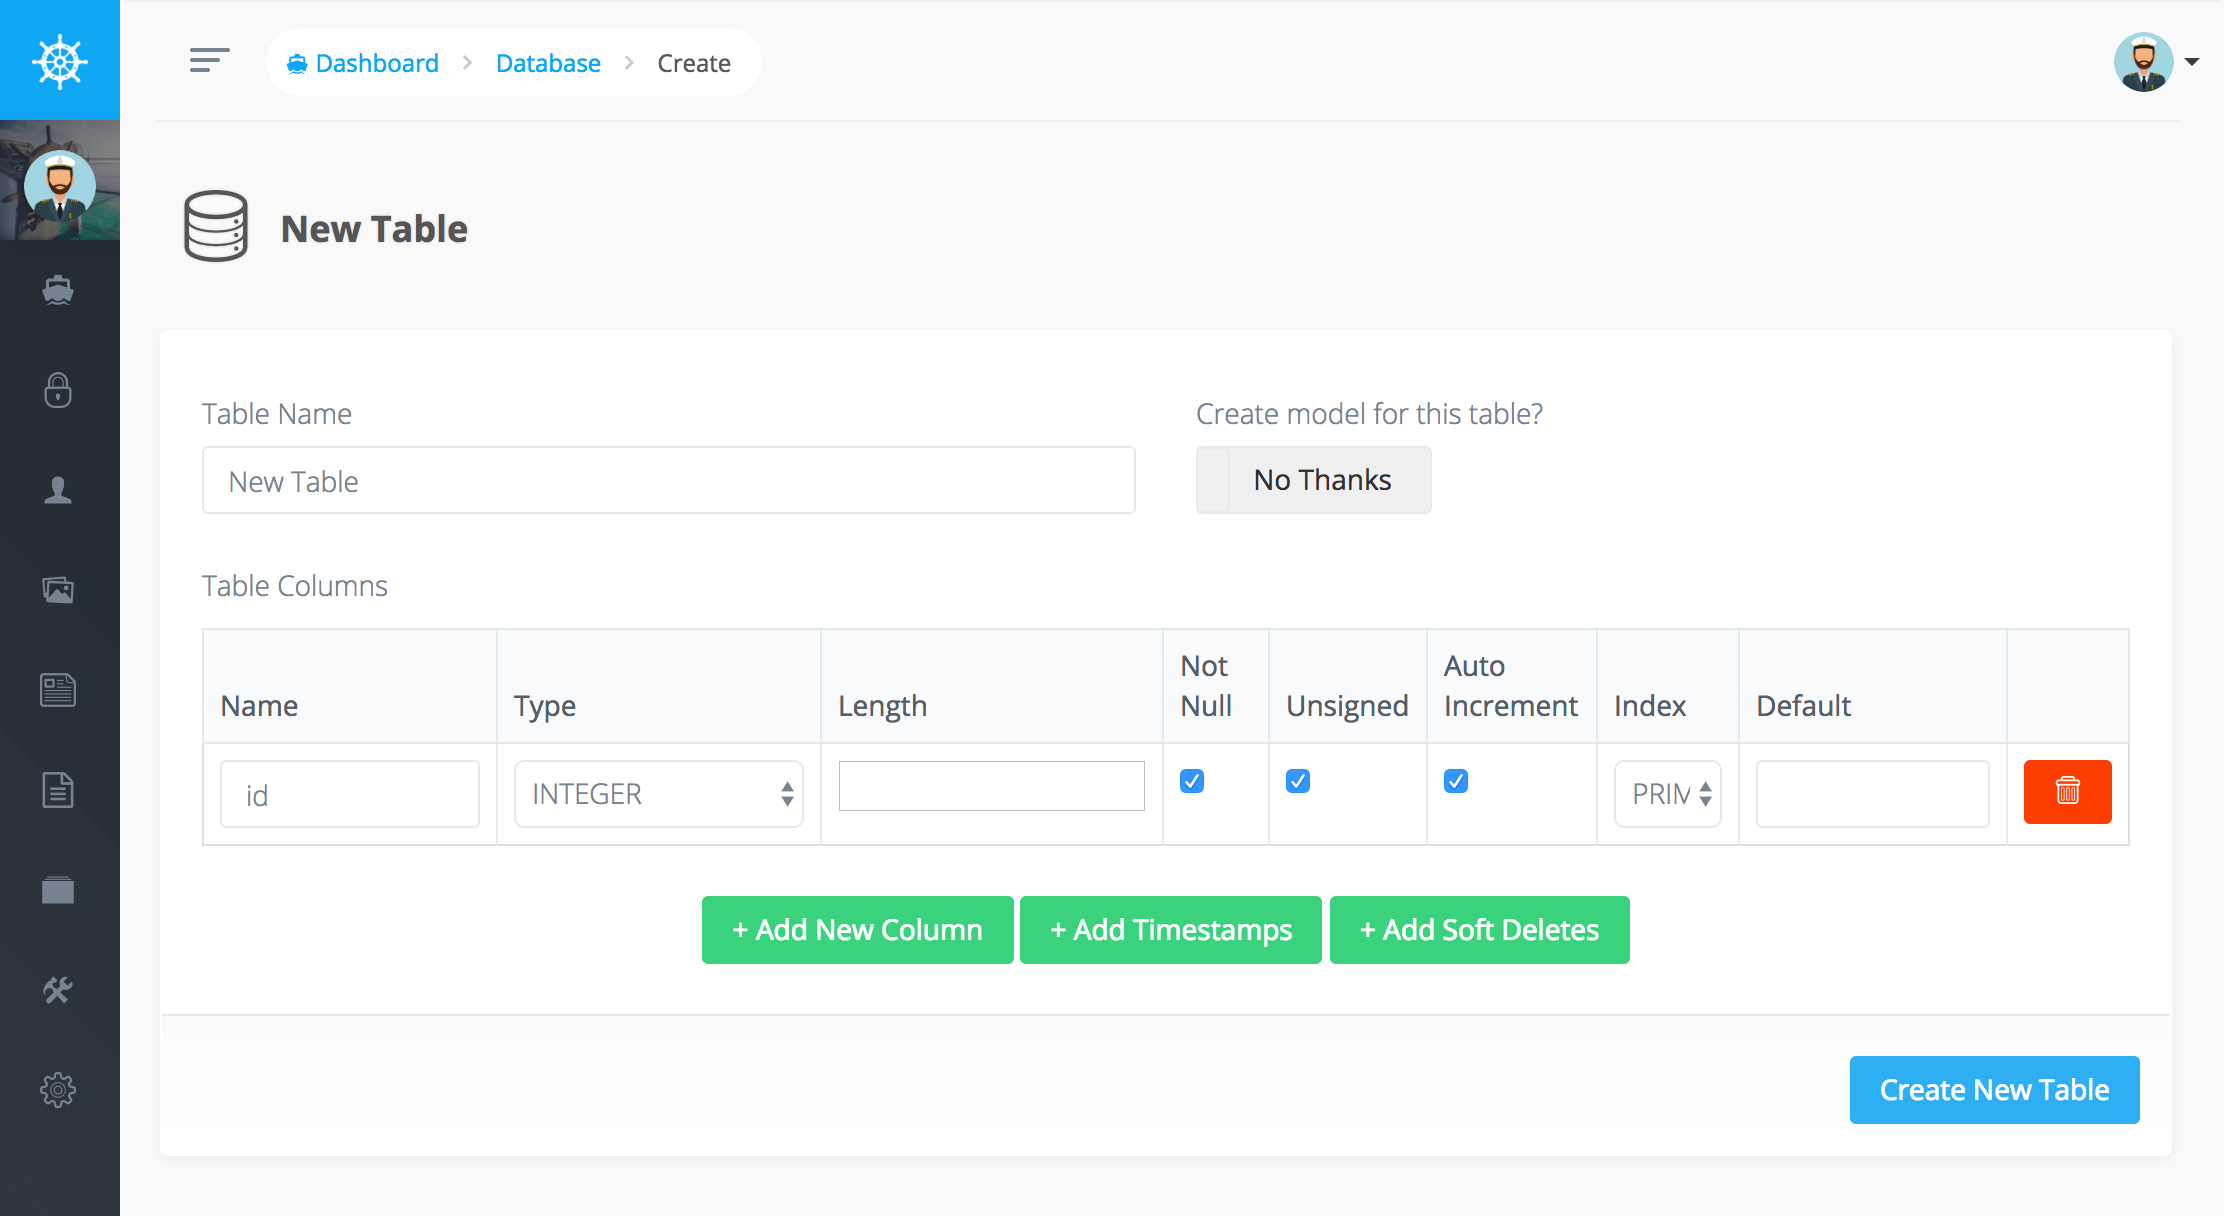Click the Voyager helm wheel logo

[60, 61]
